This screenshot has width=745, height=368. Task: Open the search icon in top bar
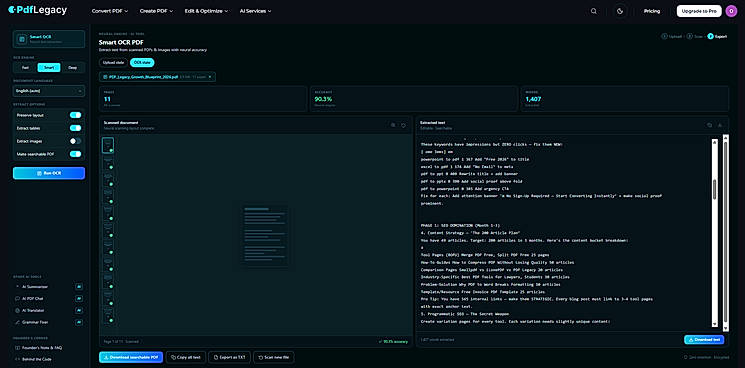pyautogui.click(x=593, y=11)
